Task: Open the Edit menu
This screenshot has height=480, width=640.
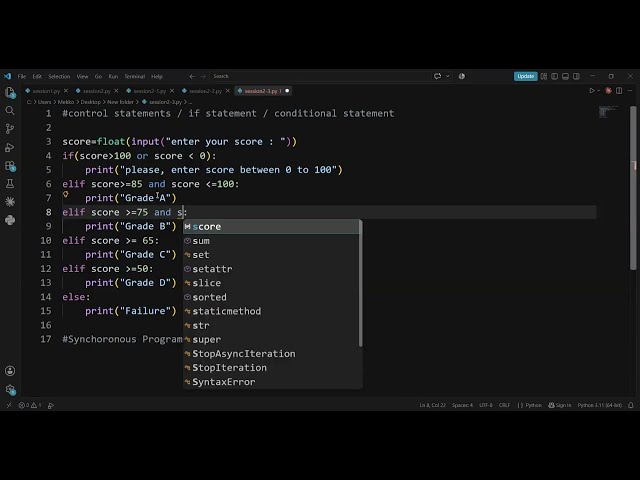Action: [x=37, y=76]
